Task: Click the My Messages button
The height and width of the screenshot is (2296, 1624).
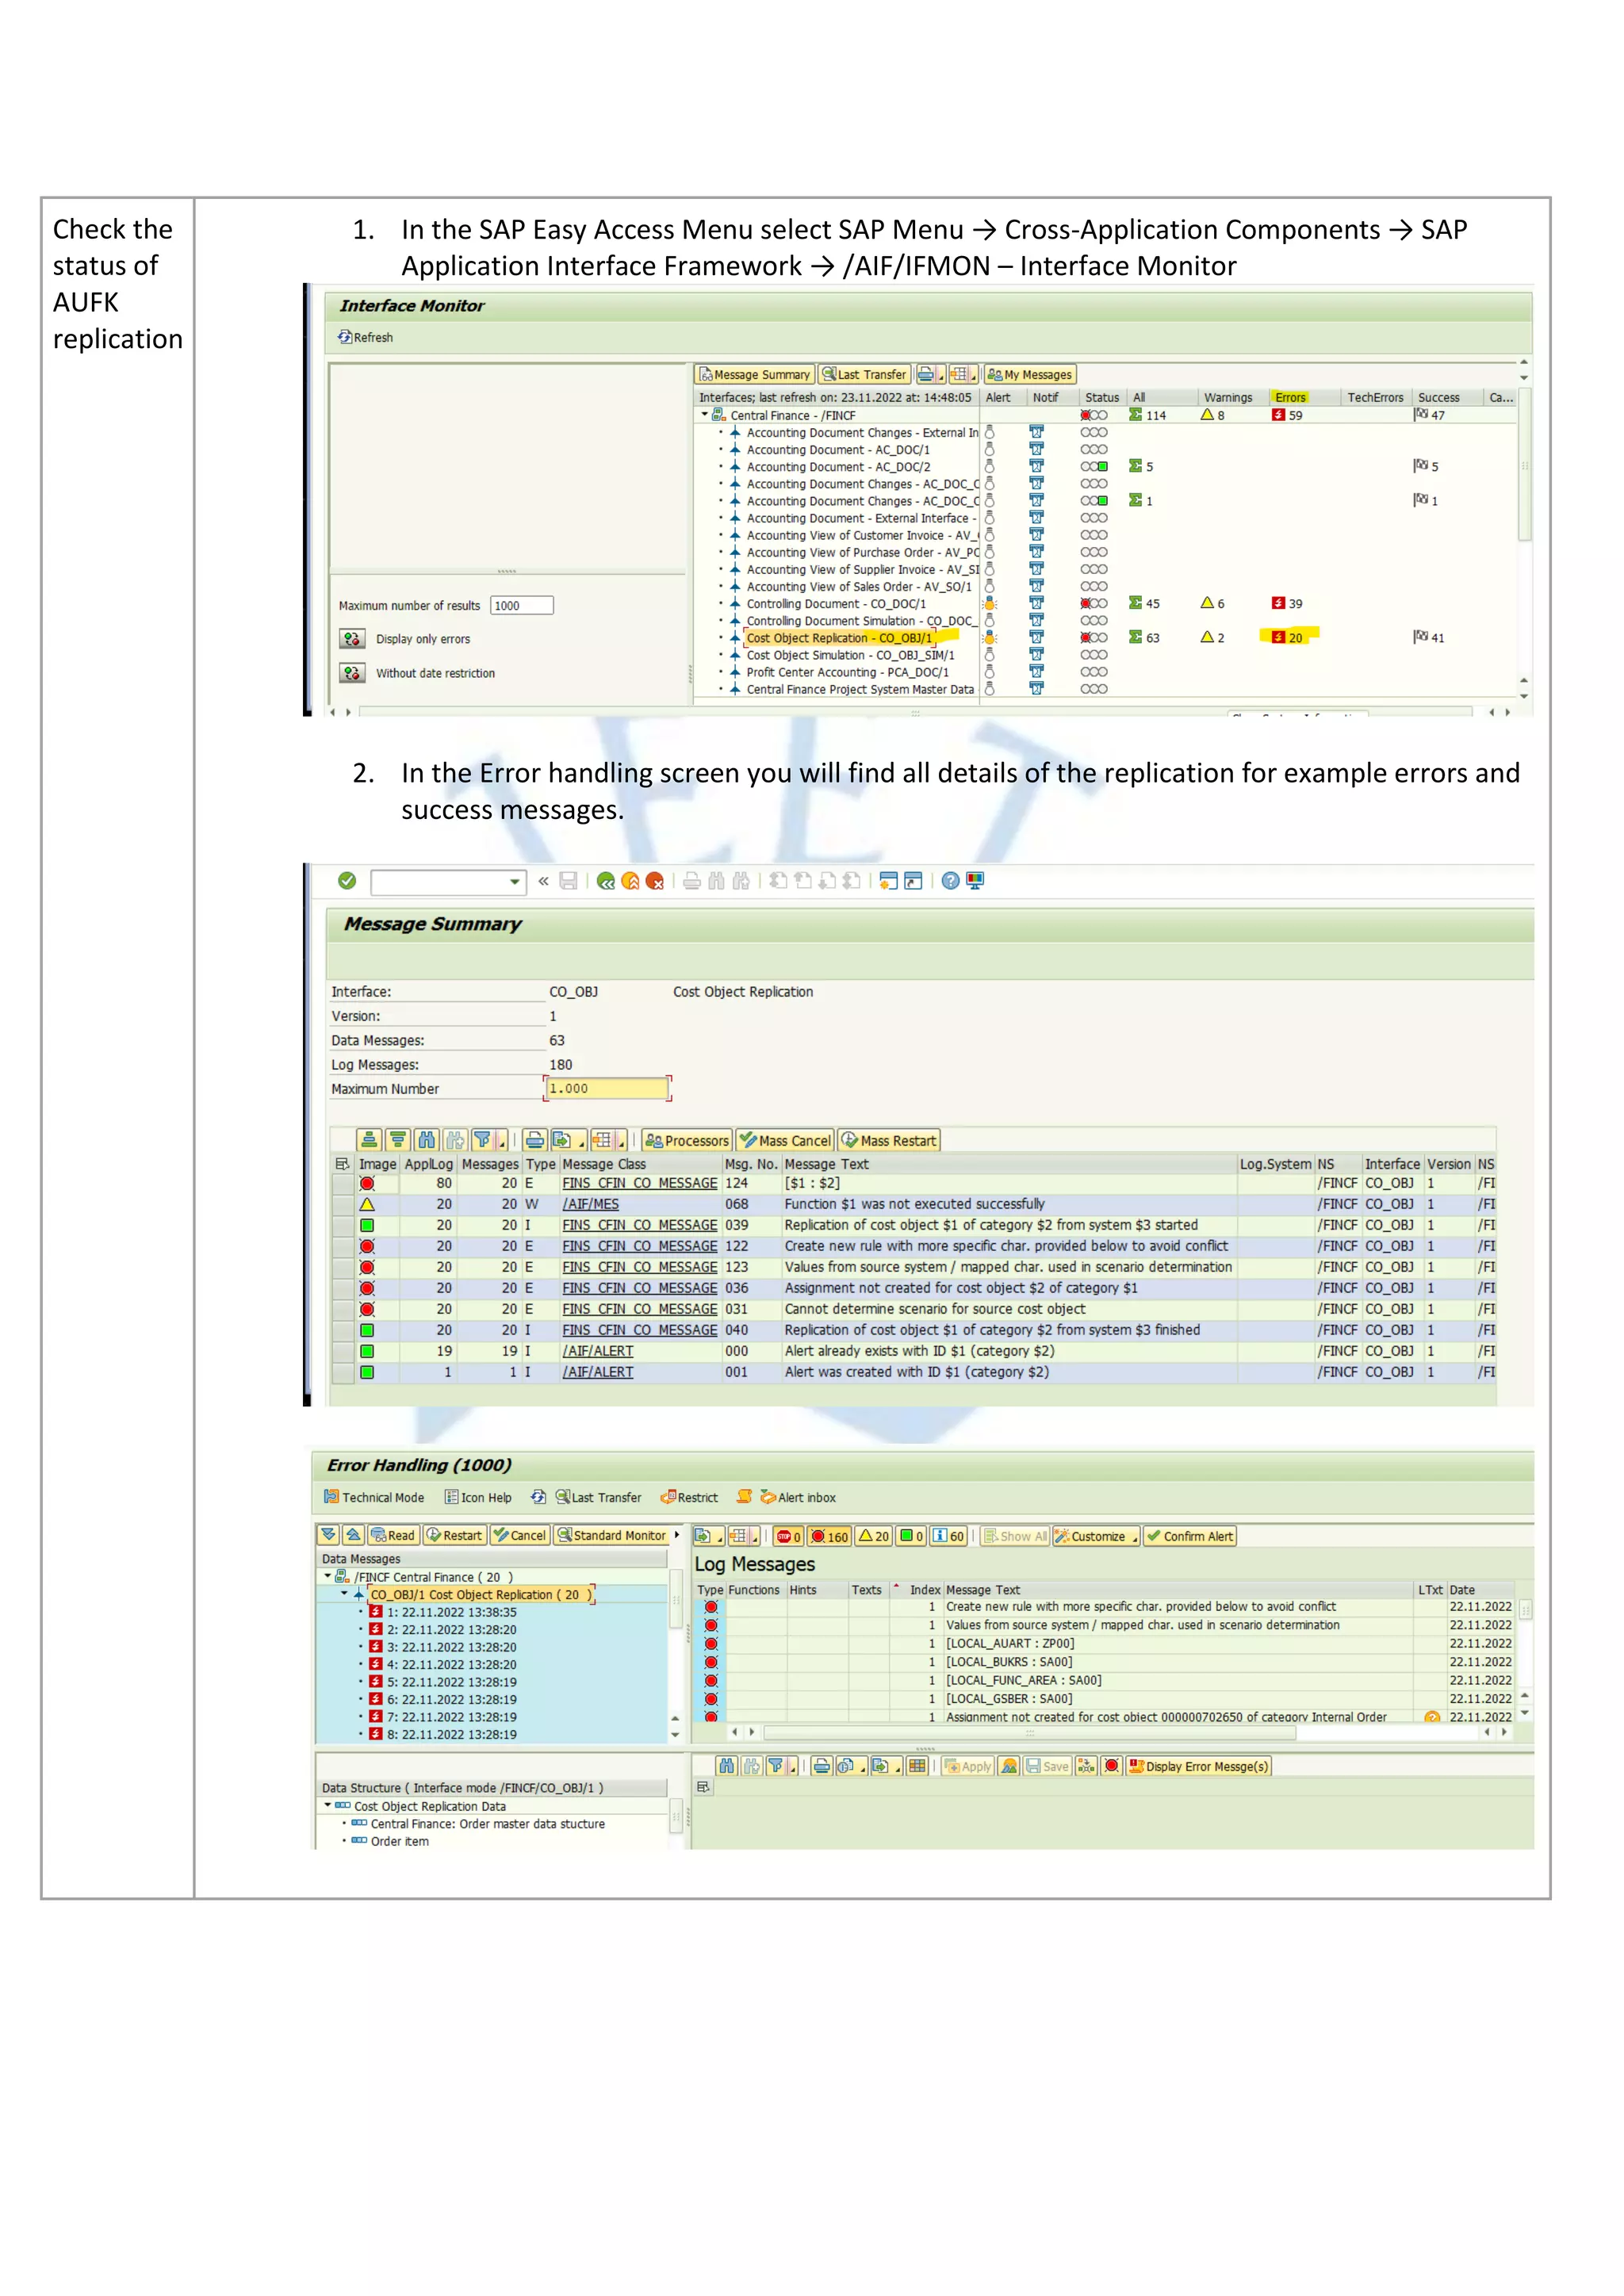Action: point(1029,375)
